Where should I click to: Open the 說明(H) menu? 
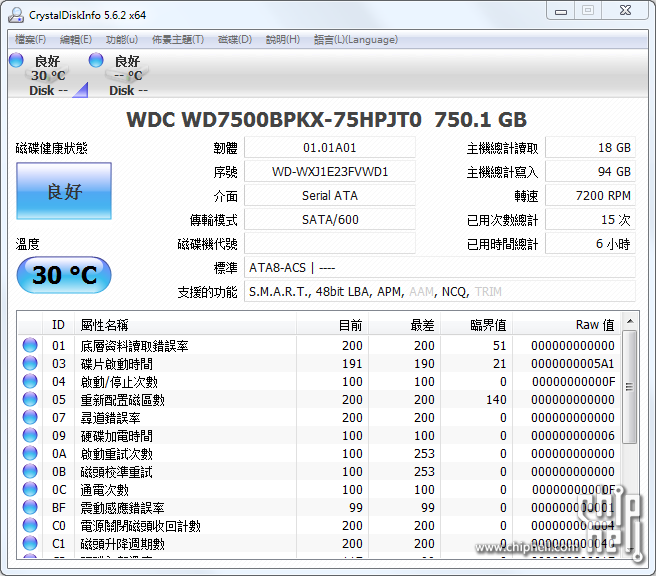283,40
